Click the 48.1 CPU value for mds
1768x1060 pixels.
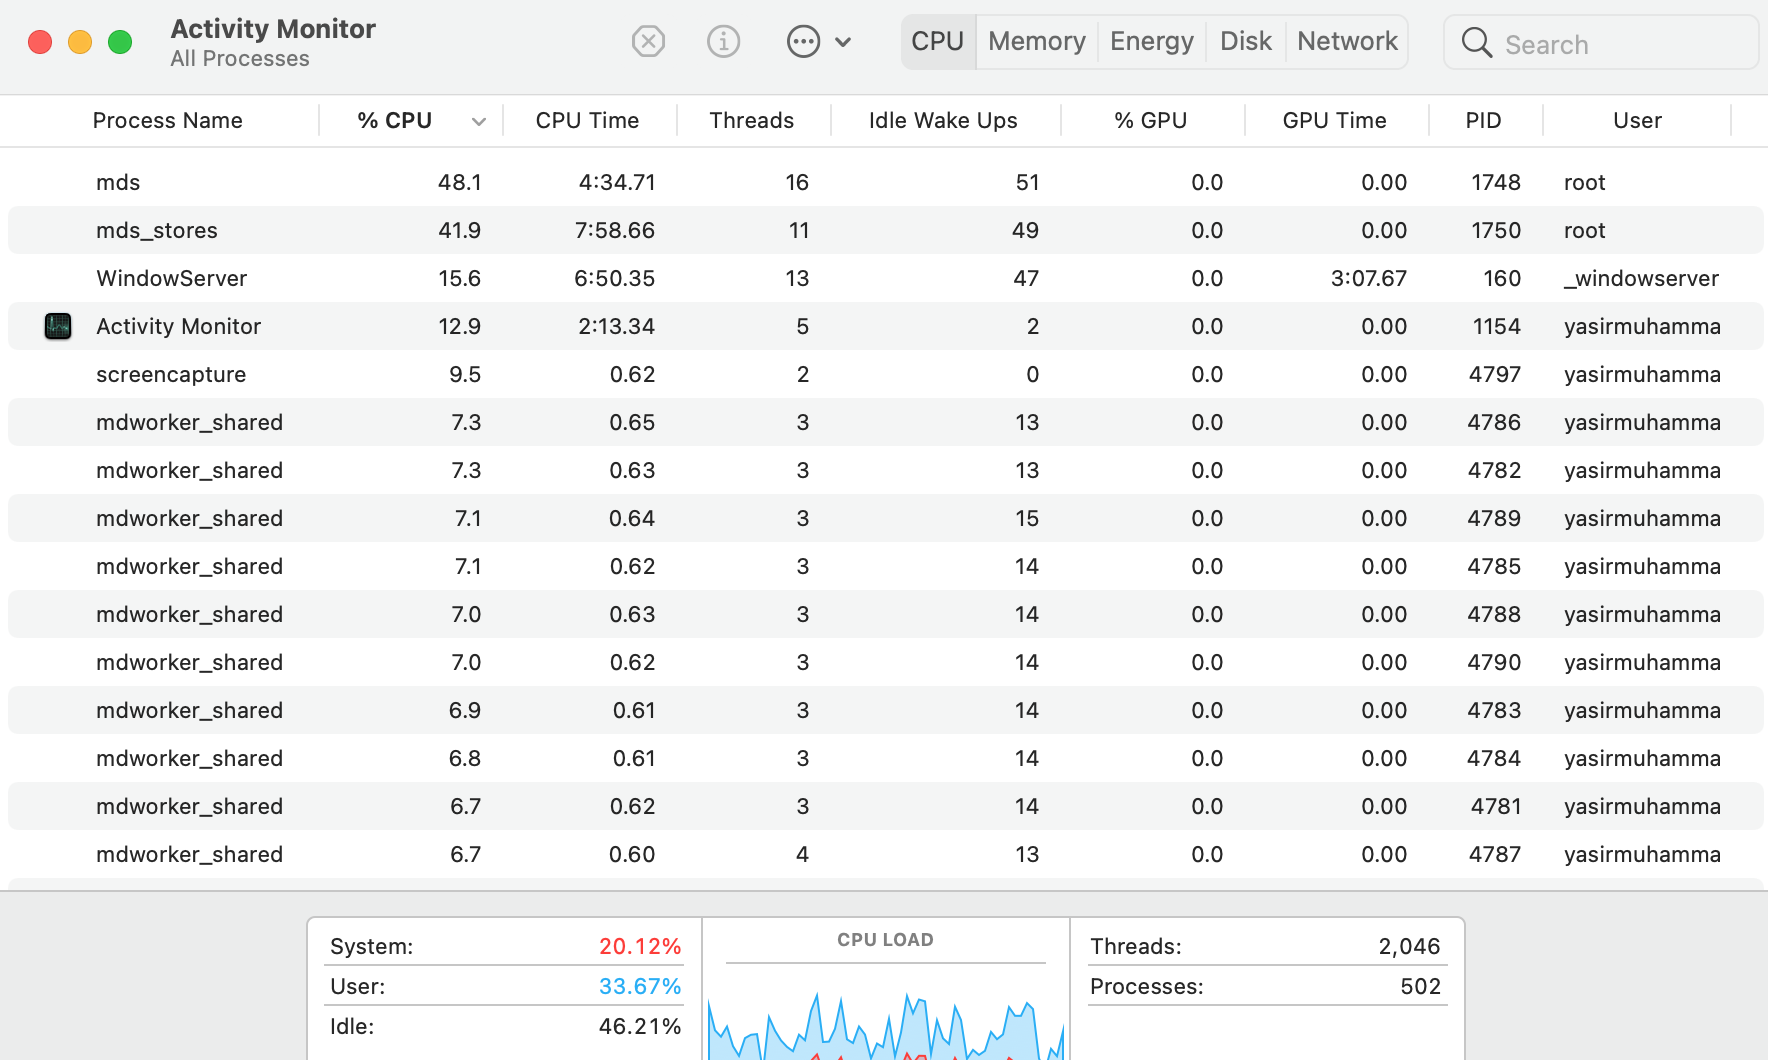click(459, 182)
